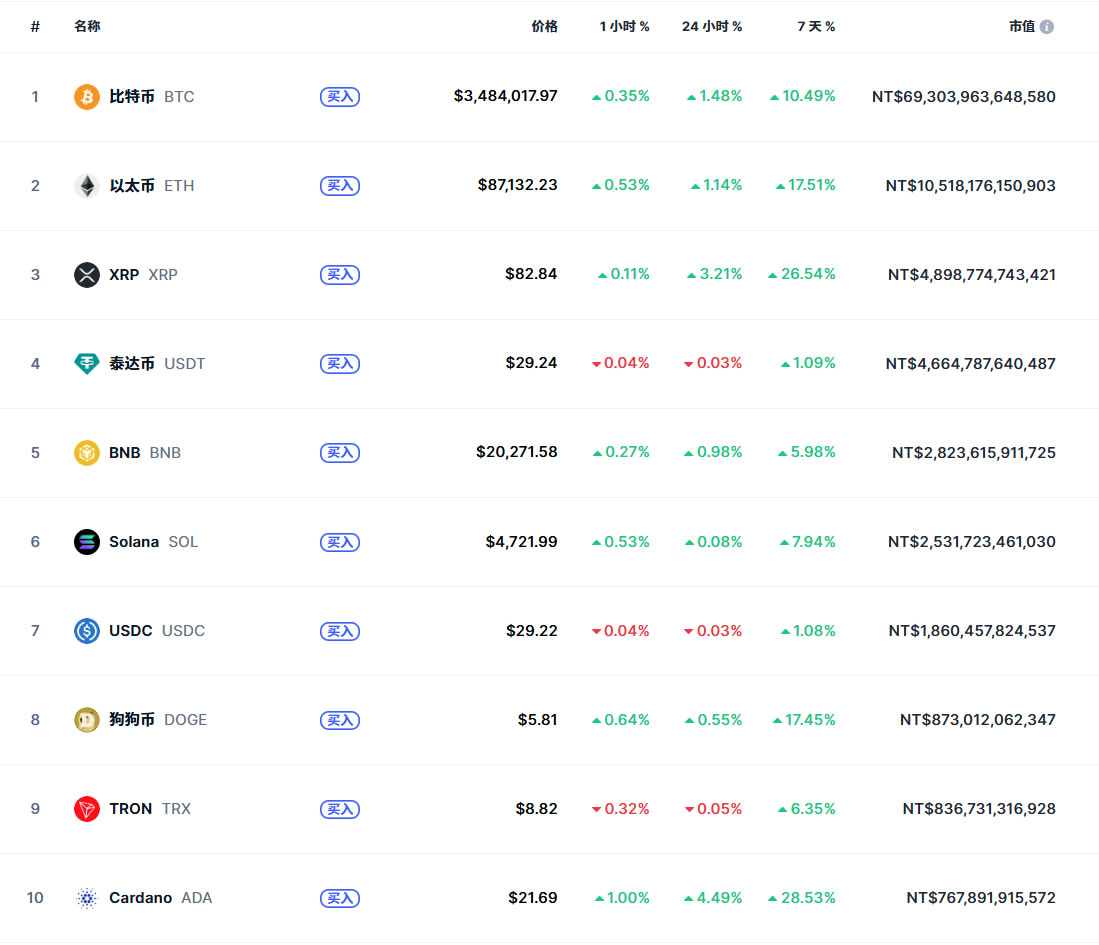Open the USDC coin name link

coord(131,631)
